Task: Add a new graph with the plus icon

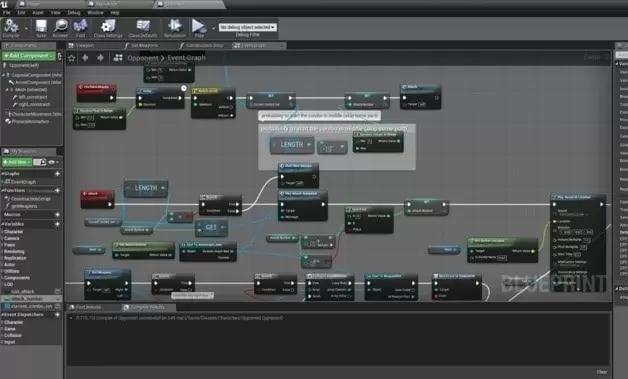Action: (57, 173)
